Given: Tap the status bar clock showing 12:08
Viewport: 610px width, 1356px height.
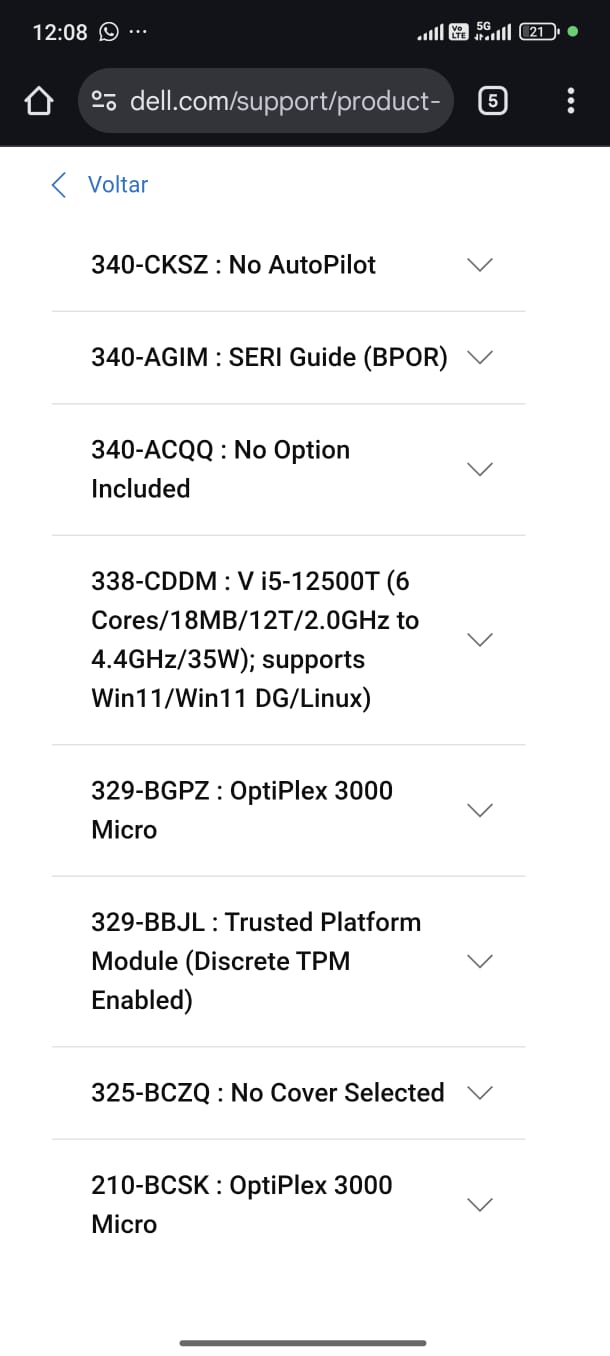Looking at the screenshot, I should [60, 32].
